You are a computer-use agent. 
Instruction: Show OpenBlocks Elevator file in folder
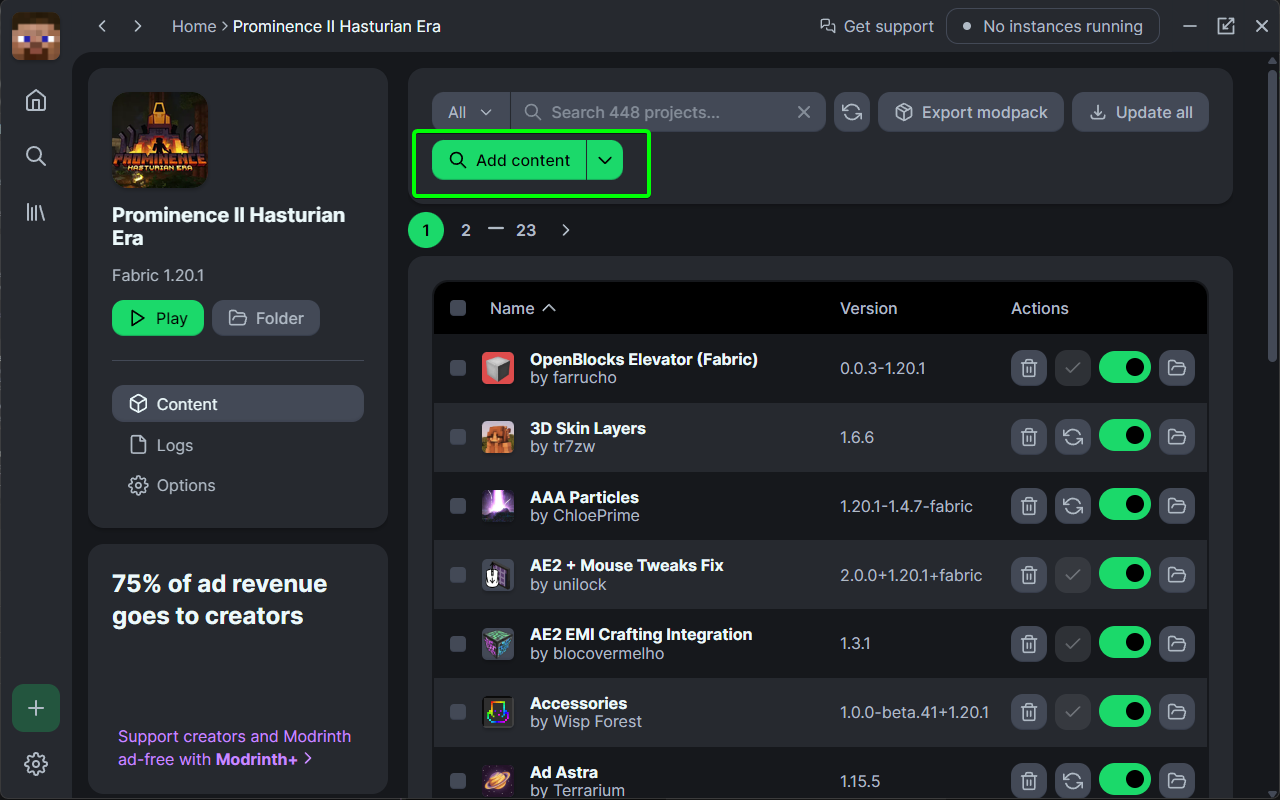[1177, 368]
